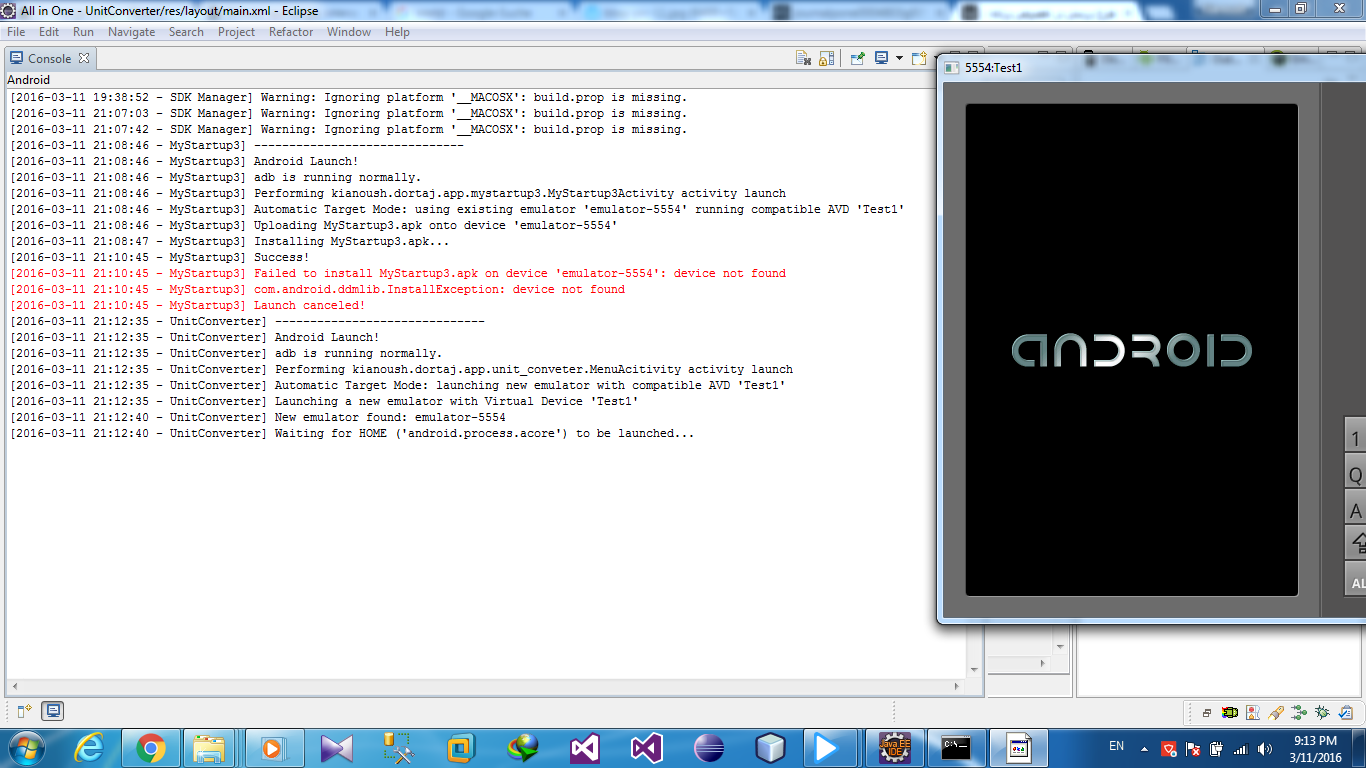
Task: Open the Display Selected Console dropdown arrow
Action: coord(898,58)
